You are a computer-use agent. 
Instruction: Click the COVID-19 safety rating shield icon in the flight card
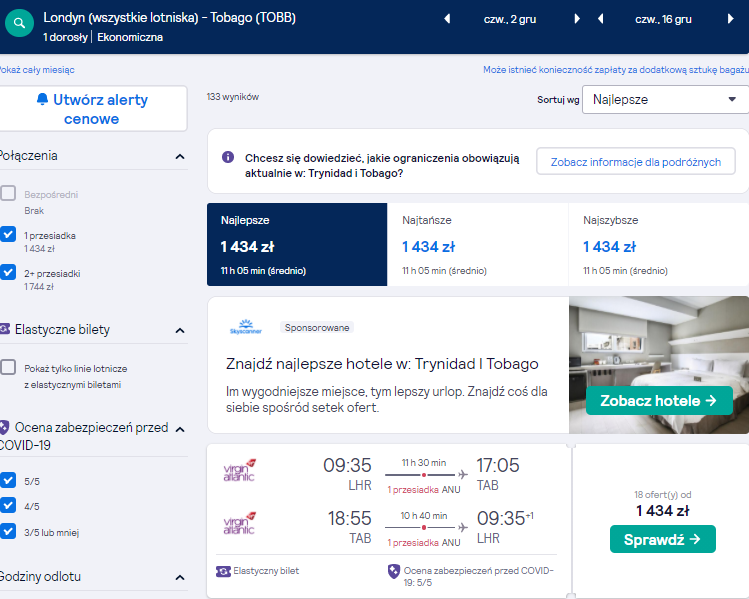394,571
